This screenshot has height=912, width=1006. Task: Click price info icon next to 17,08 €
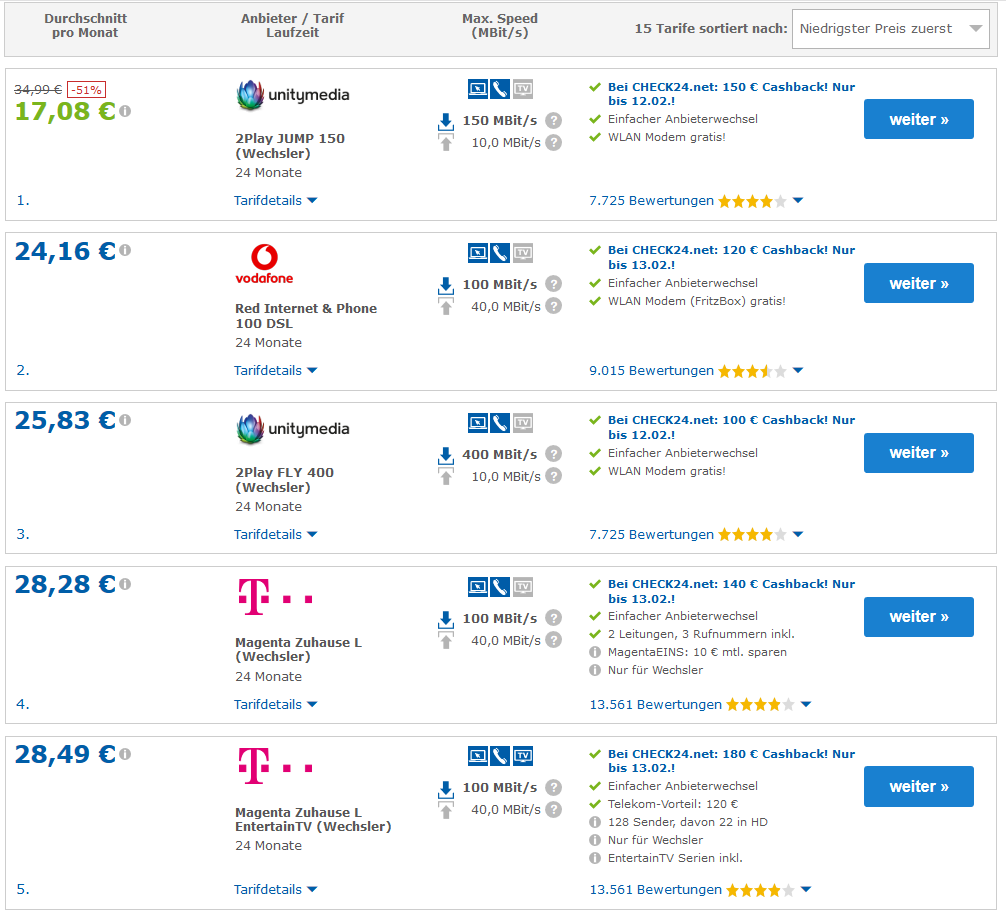[x=125, y=112]
